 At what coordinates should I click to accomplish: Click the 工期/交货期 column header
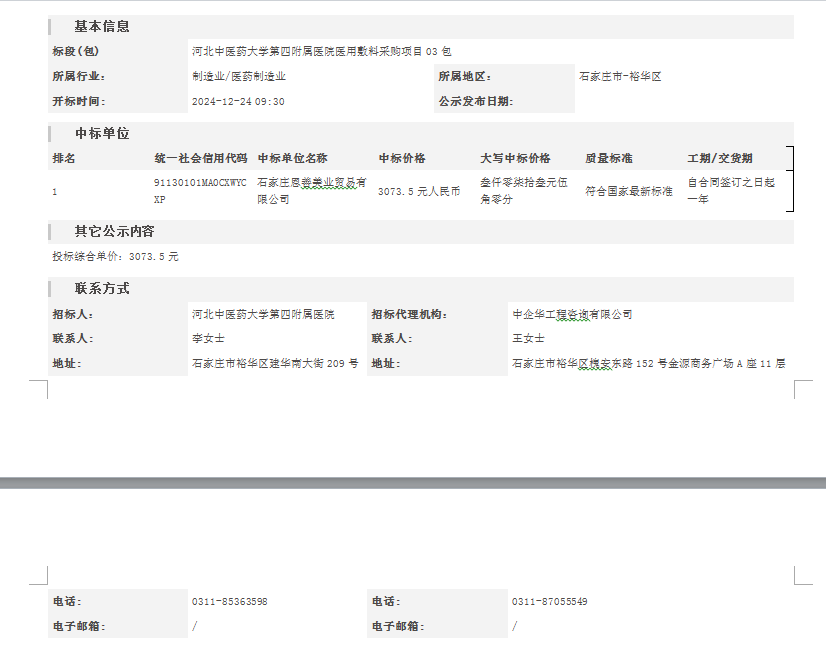point(720,158)
